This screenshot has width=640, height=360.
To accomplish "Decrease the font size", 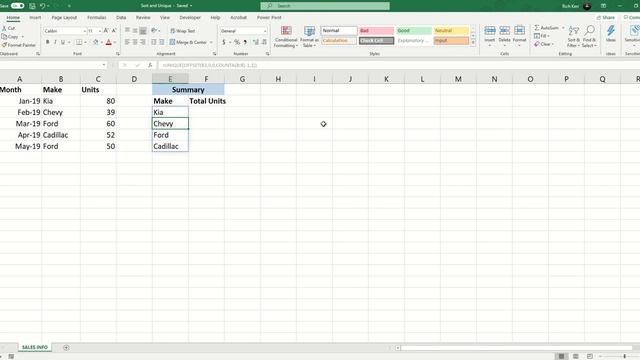I will click(x=114, y=31).
